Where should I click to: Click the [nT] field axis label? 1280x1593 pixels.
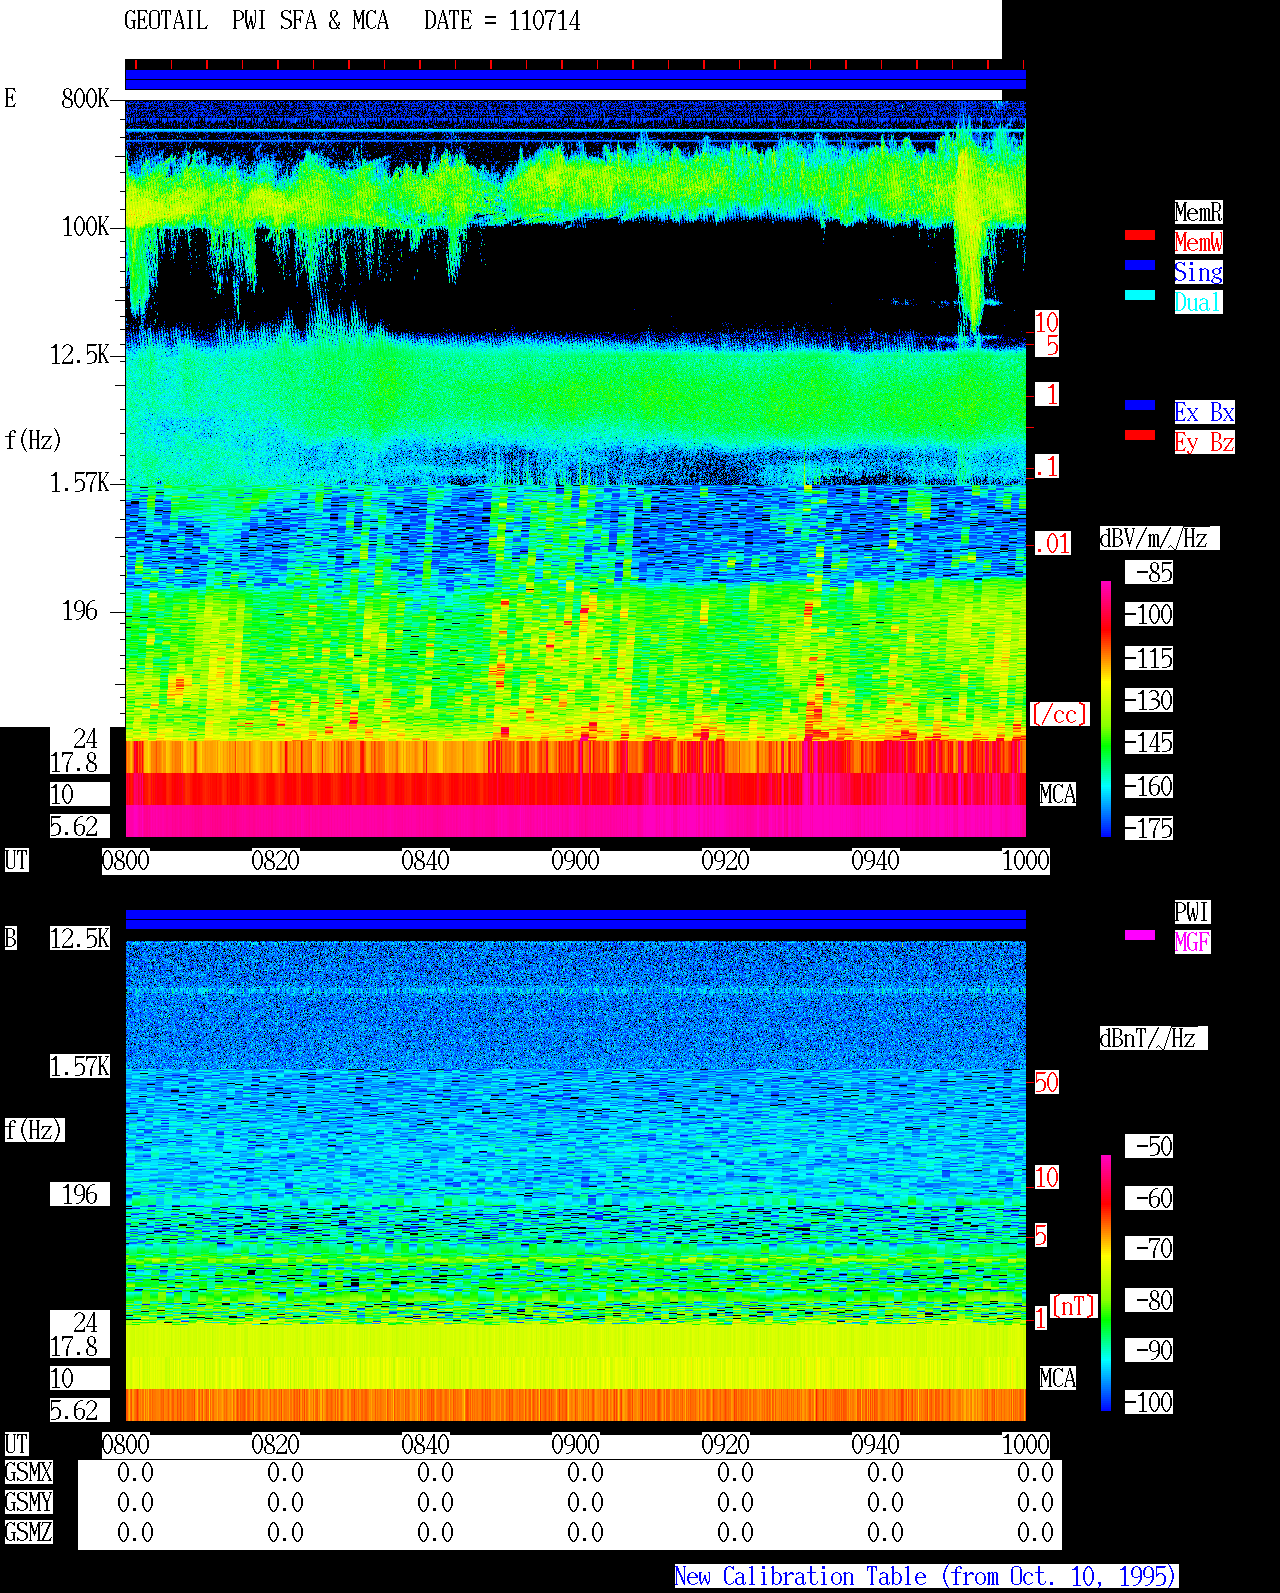coord(1074,1306)
